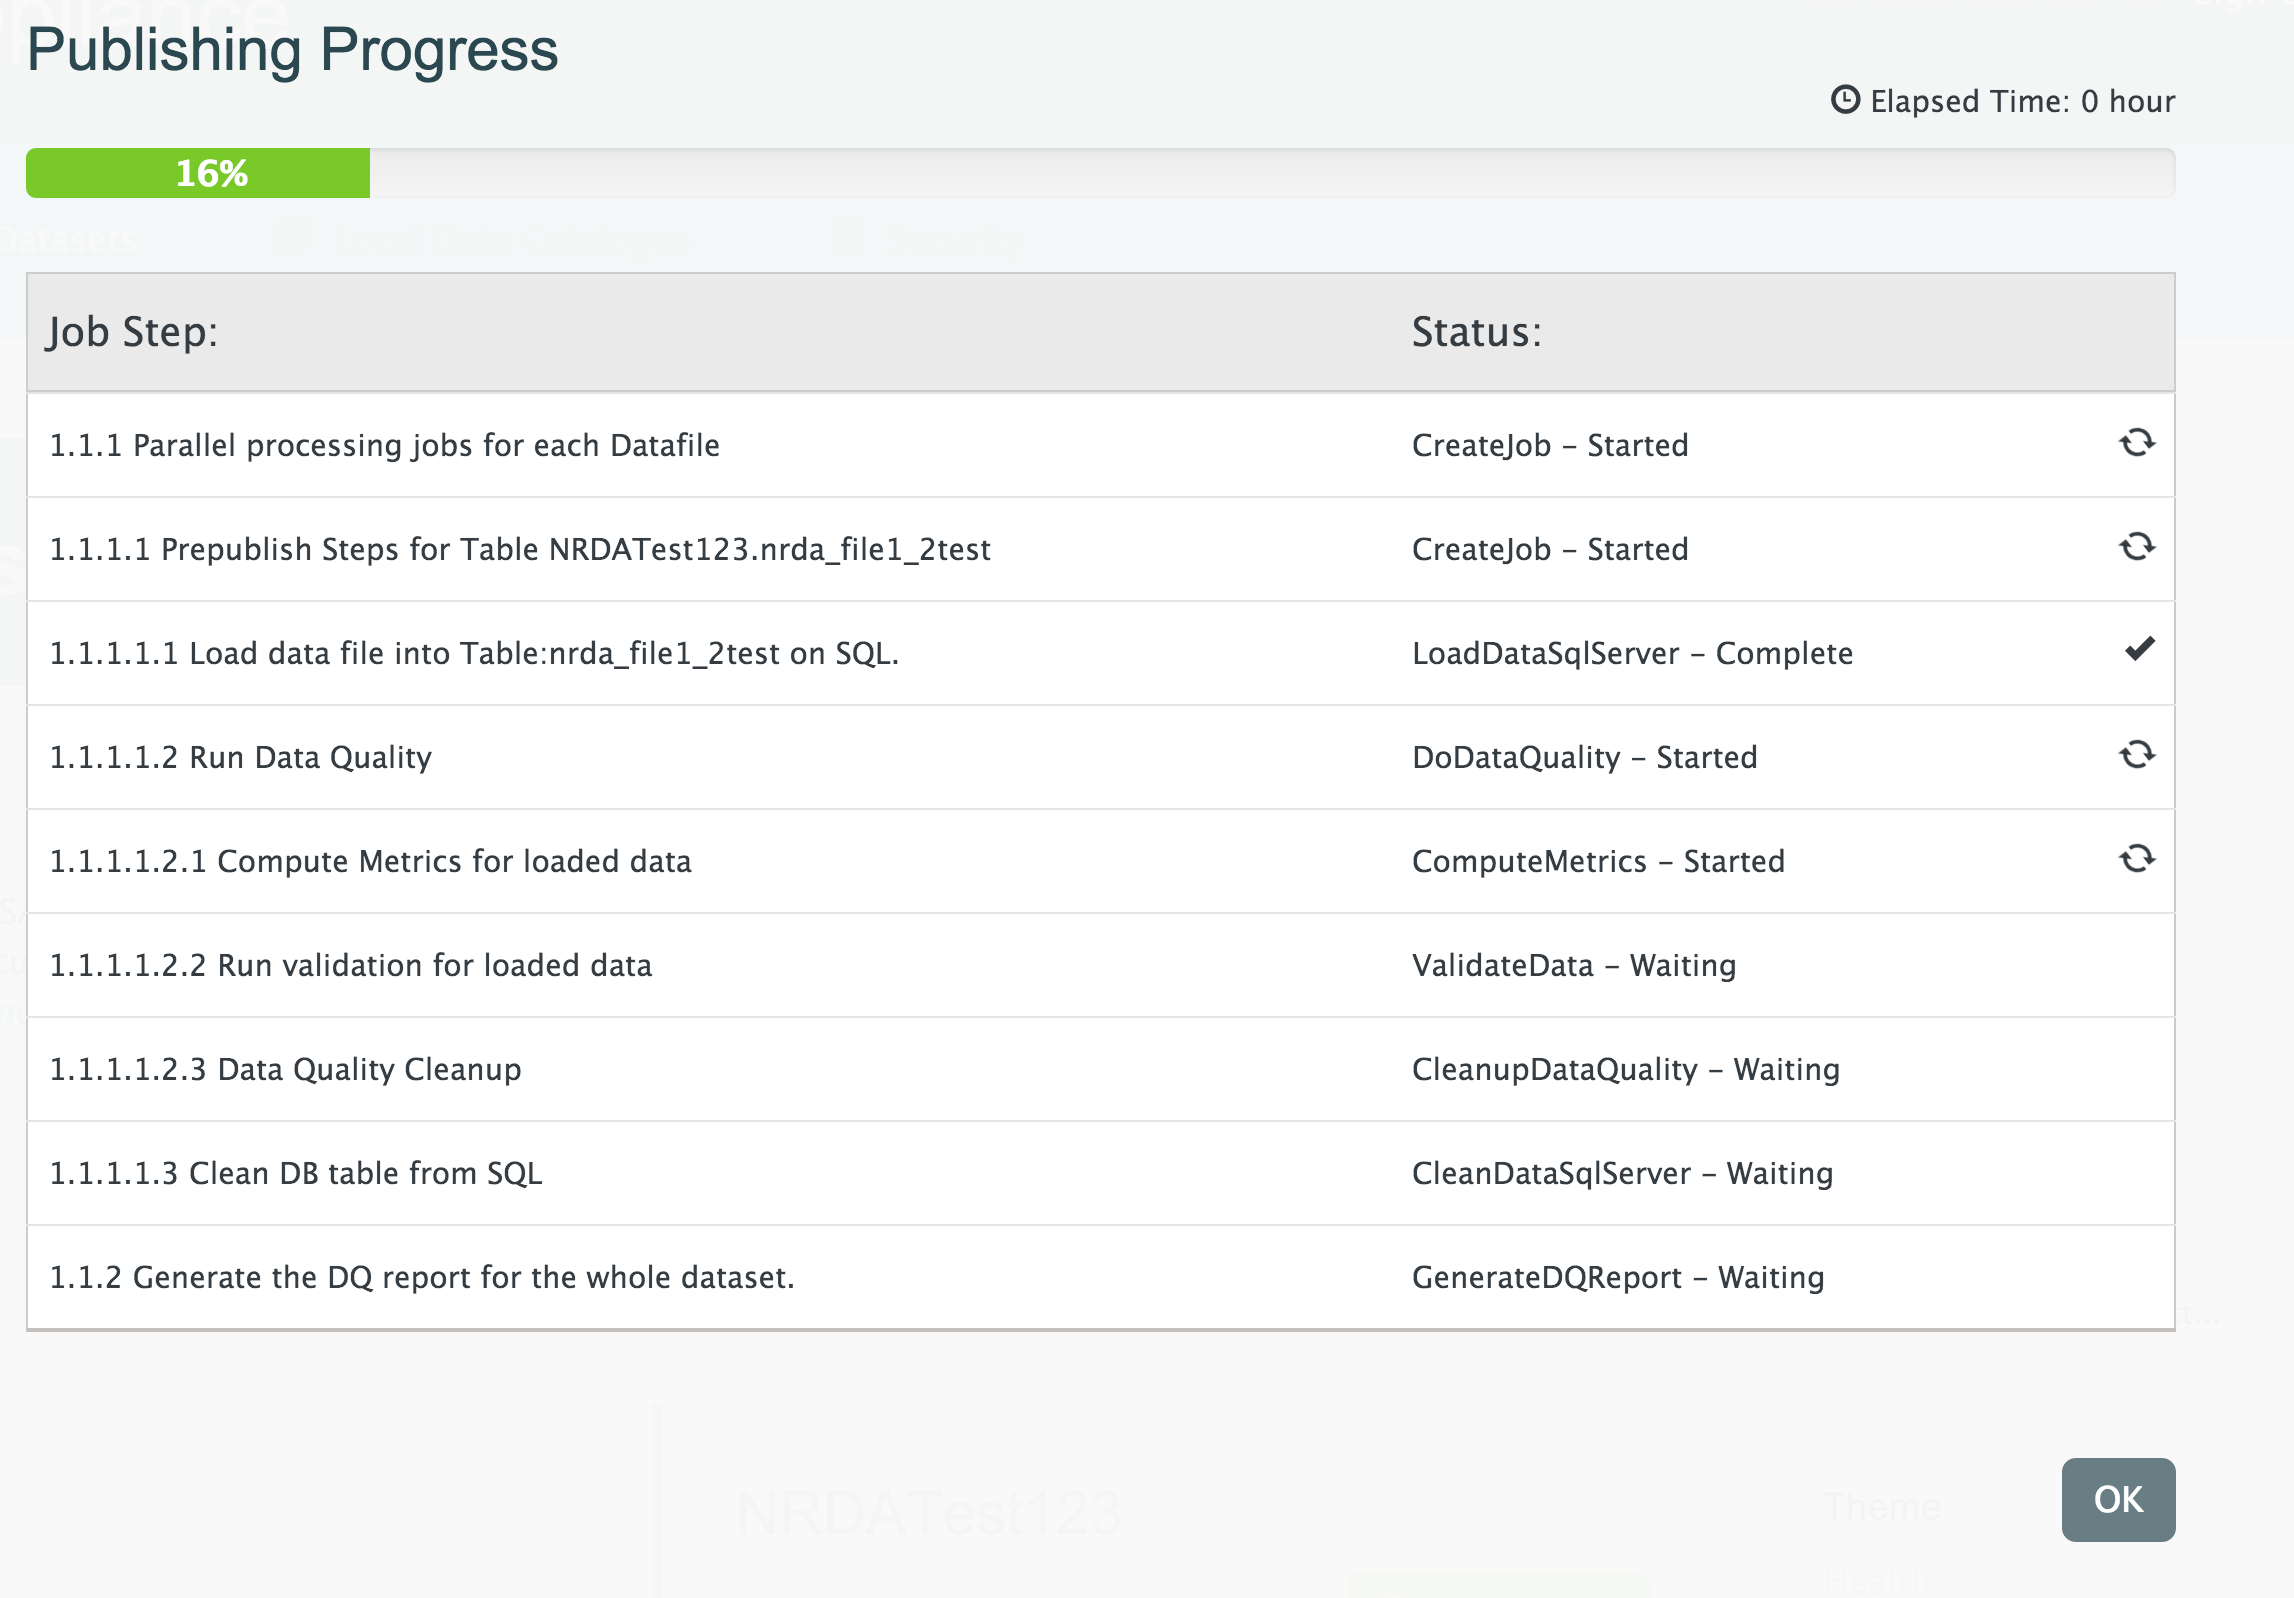
Task: Click the clock icon beside Elapsed Time
Action: (1844, 100)
